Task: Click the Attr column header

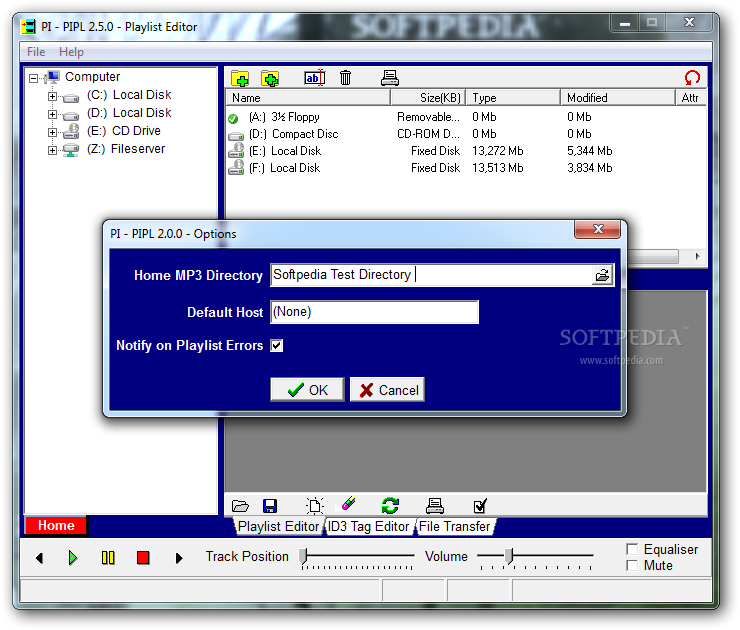Action: coord(691,98)
